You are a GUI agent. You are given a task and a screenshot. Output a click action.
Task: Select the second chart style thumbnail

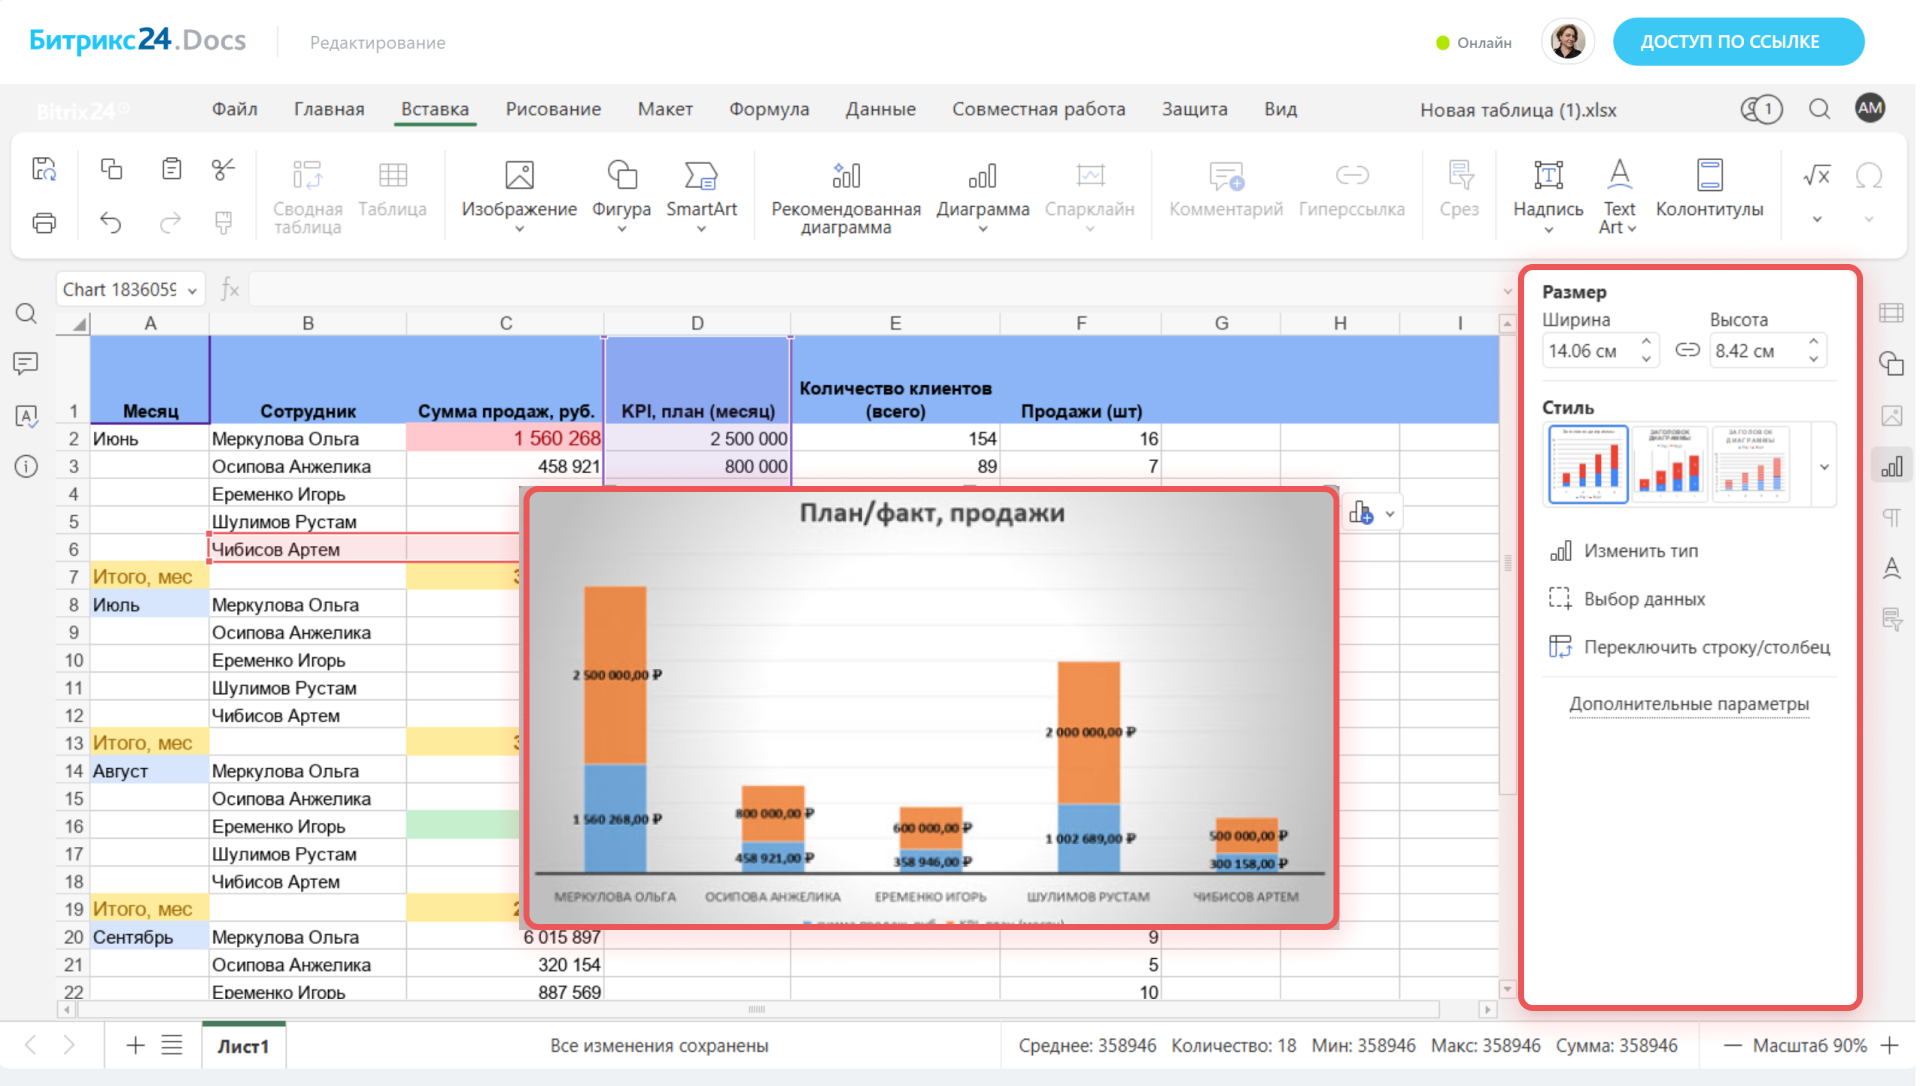click(1669, 464)
